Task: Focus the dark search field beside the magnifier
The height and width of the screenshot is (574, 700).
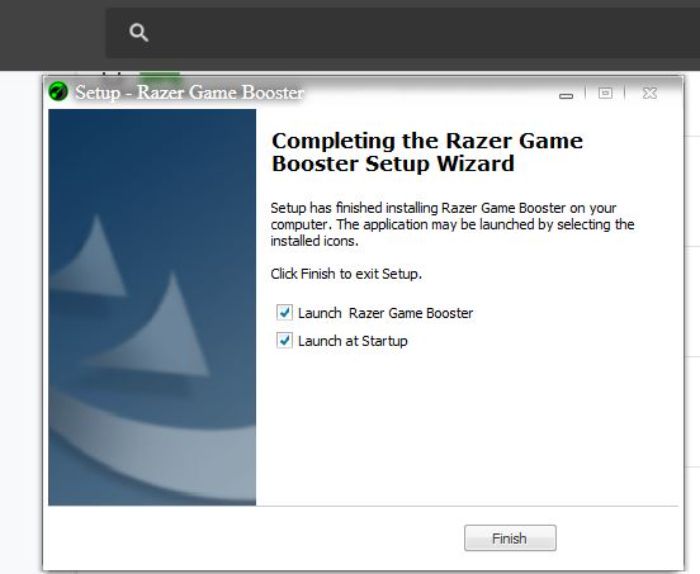Action: tap(426, 33)
